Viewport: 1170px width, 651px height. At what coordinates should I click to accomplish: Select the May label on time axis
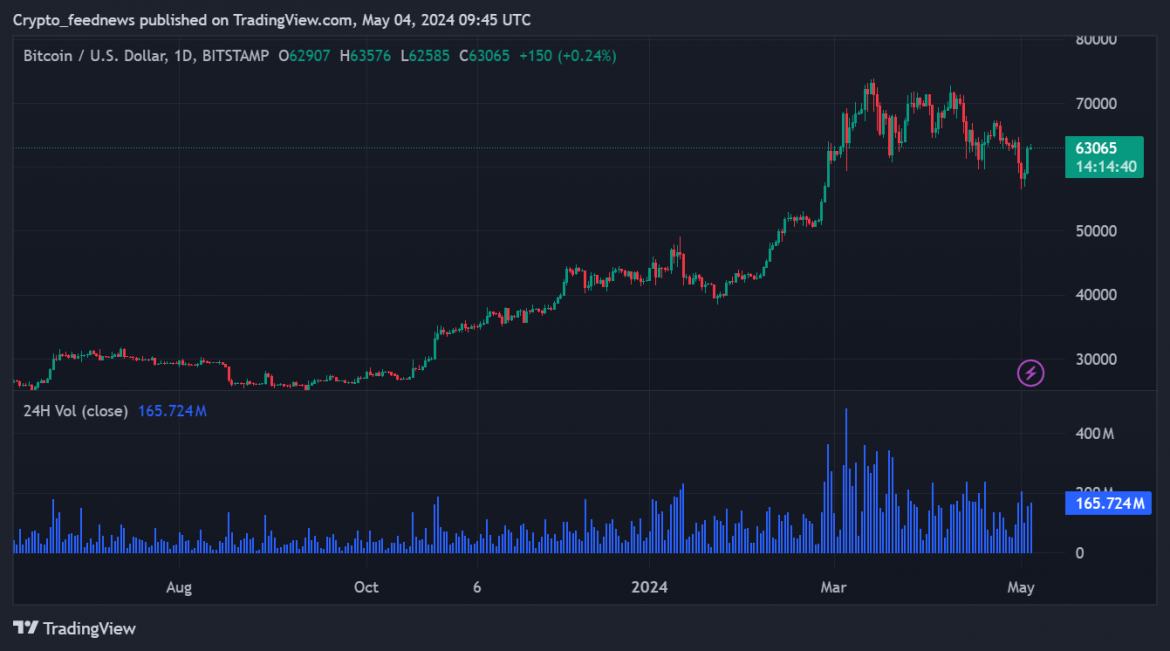point(1021,587)
